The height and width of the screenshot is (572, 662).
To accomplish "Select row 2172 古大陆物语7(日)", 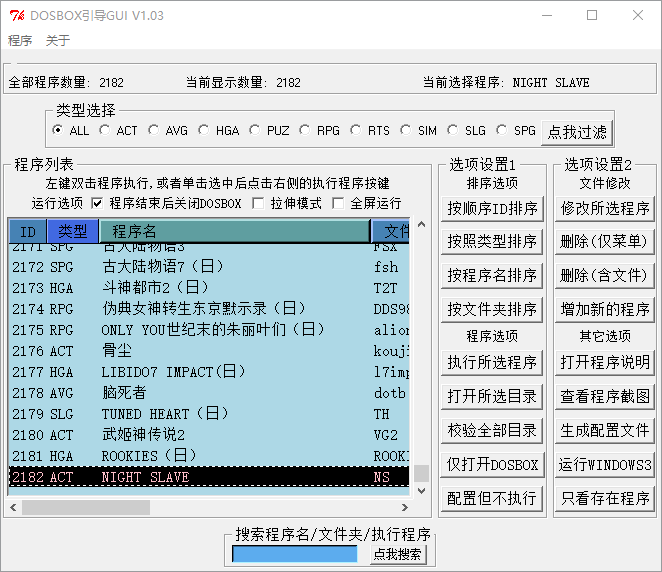I will (x=209, y=267).
